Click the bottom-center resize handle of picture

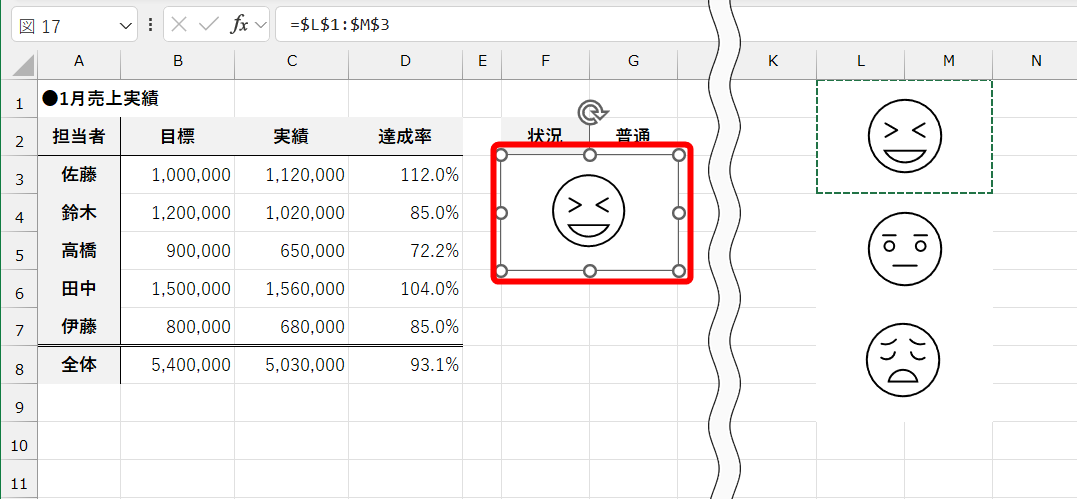tap(589, 271)
